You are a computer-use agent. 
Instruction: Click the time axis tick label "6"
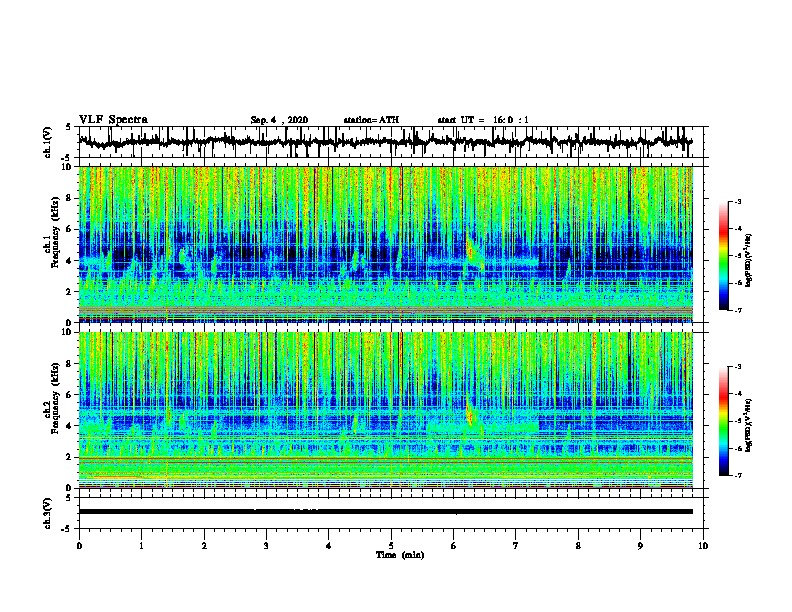454,545
